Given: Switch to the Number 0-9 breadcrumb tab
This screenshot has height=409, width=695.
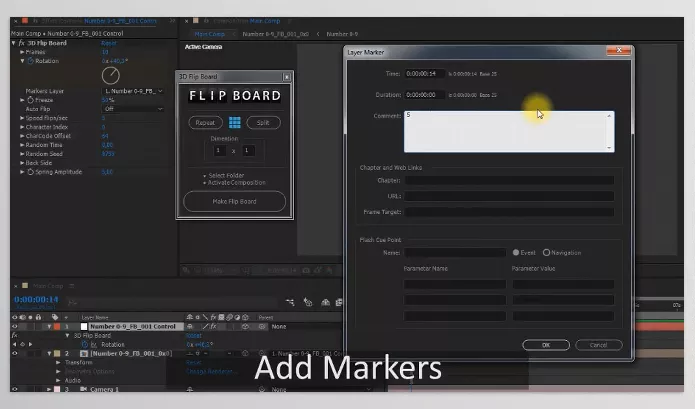Looking at the screenshot, I should [x=342, y=34].
